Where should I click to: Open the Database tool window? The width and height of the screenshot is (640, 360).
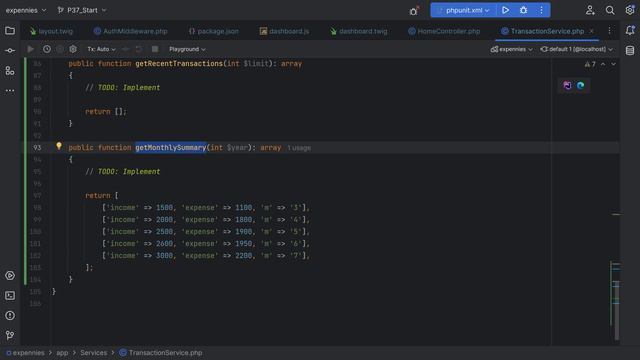coord(630,50)
